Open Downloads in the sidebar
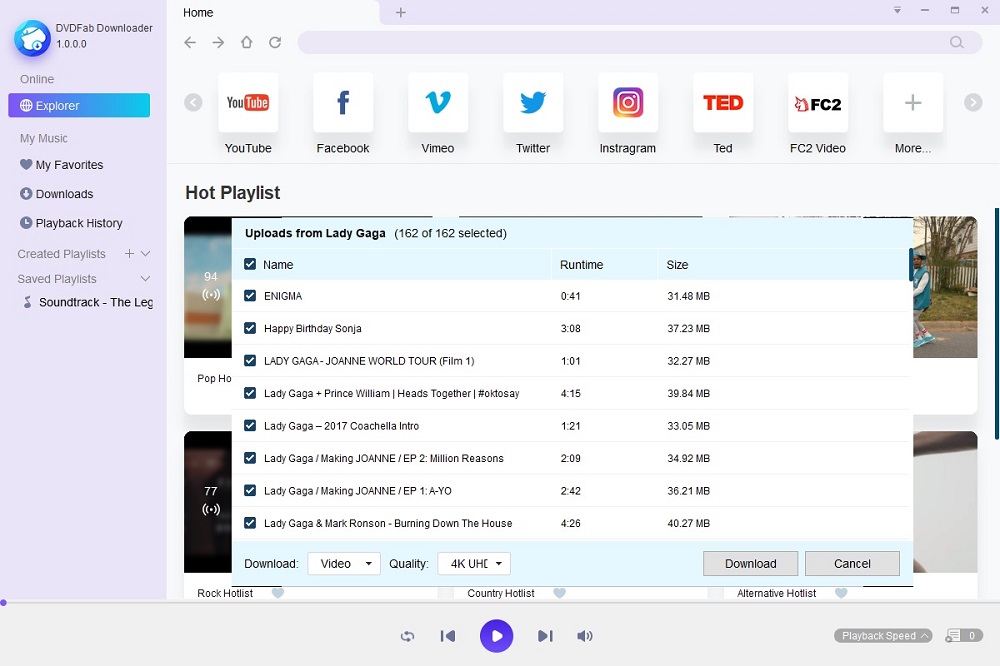1000x666 pixels. click(x=57, y=194)
